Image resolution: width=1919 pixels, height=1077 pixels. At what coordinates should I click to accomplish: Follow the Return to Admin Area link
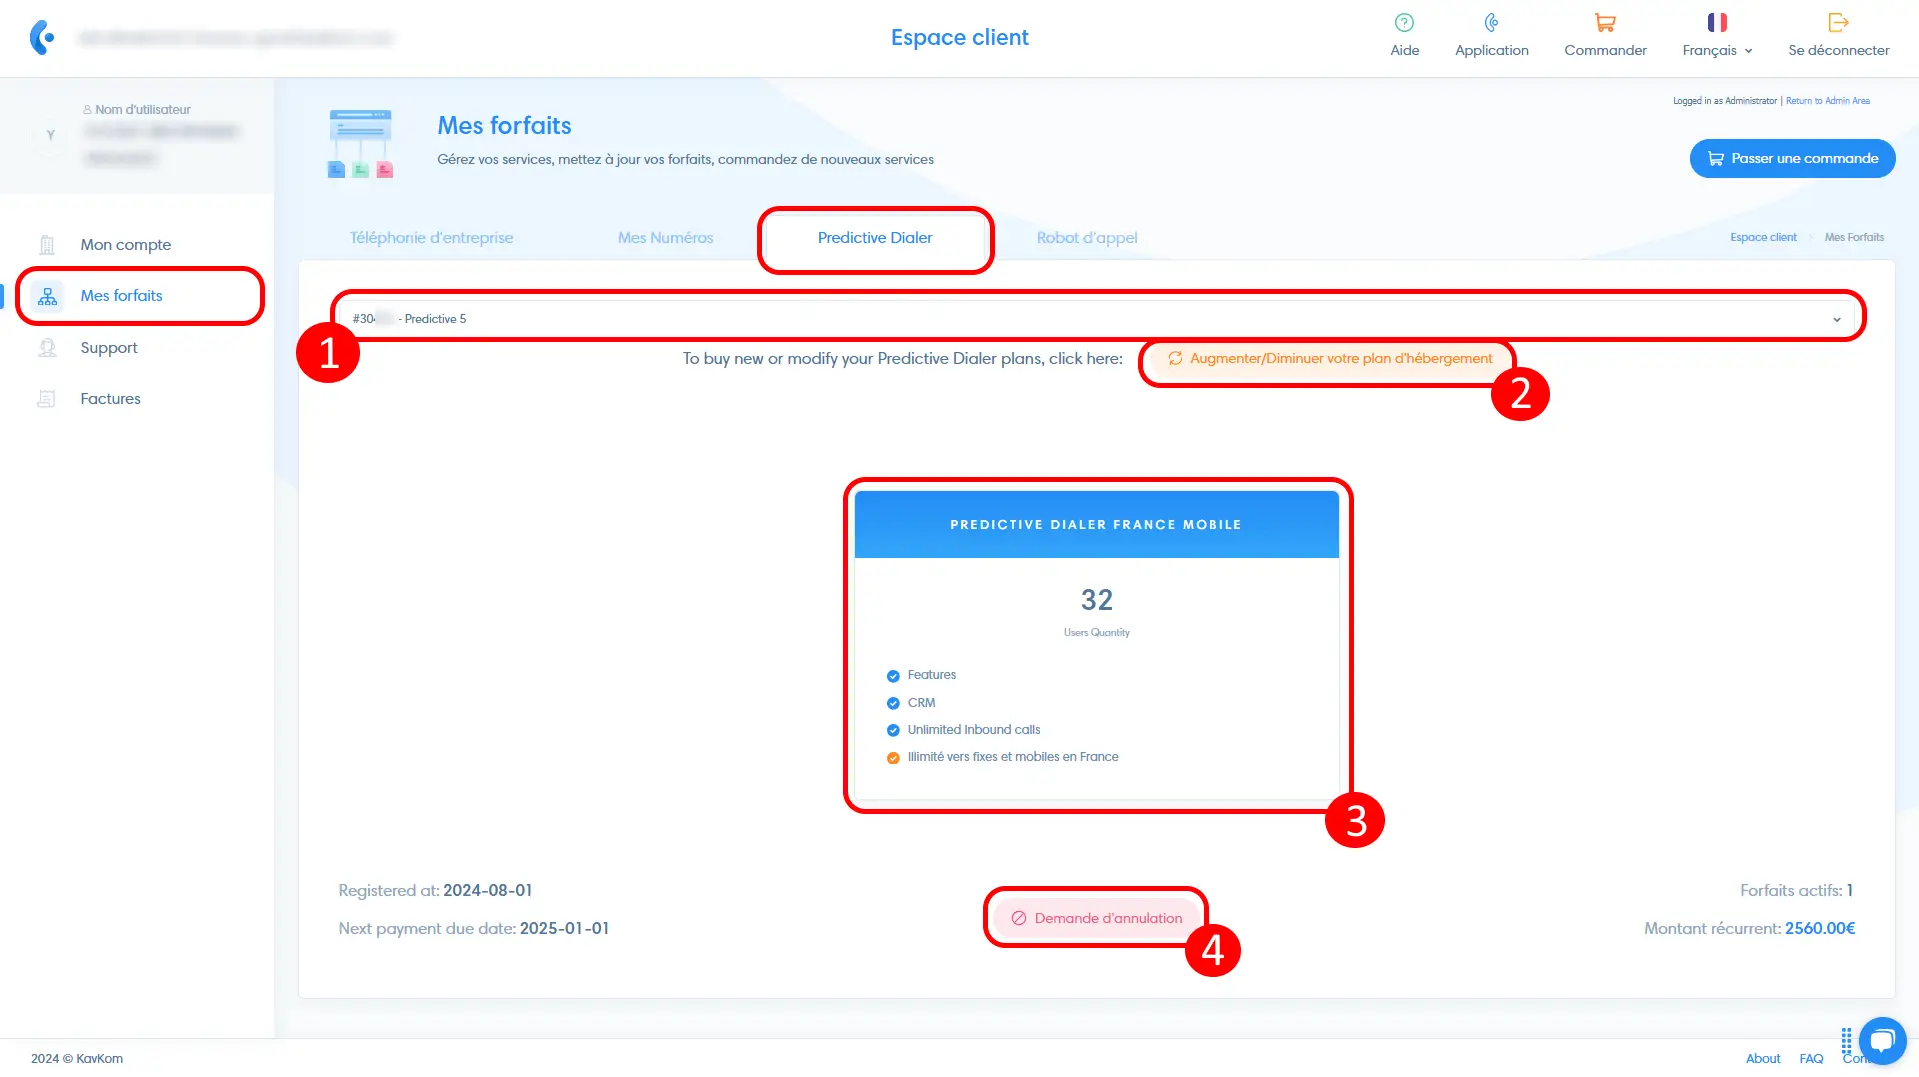pos(1827,101)
